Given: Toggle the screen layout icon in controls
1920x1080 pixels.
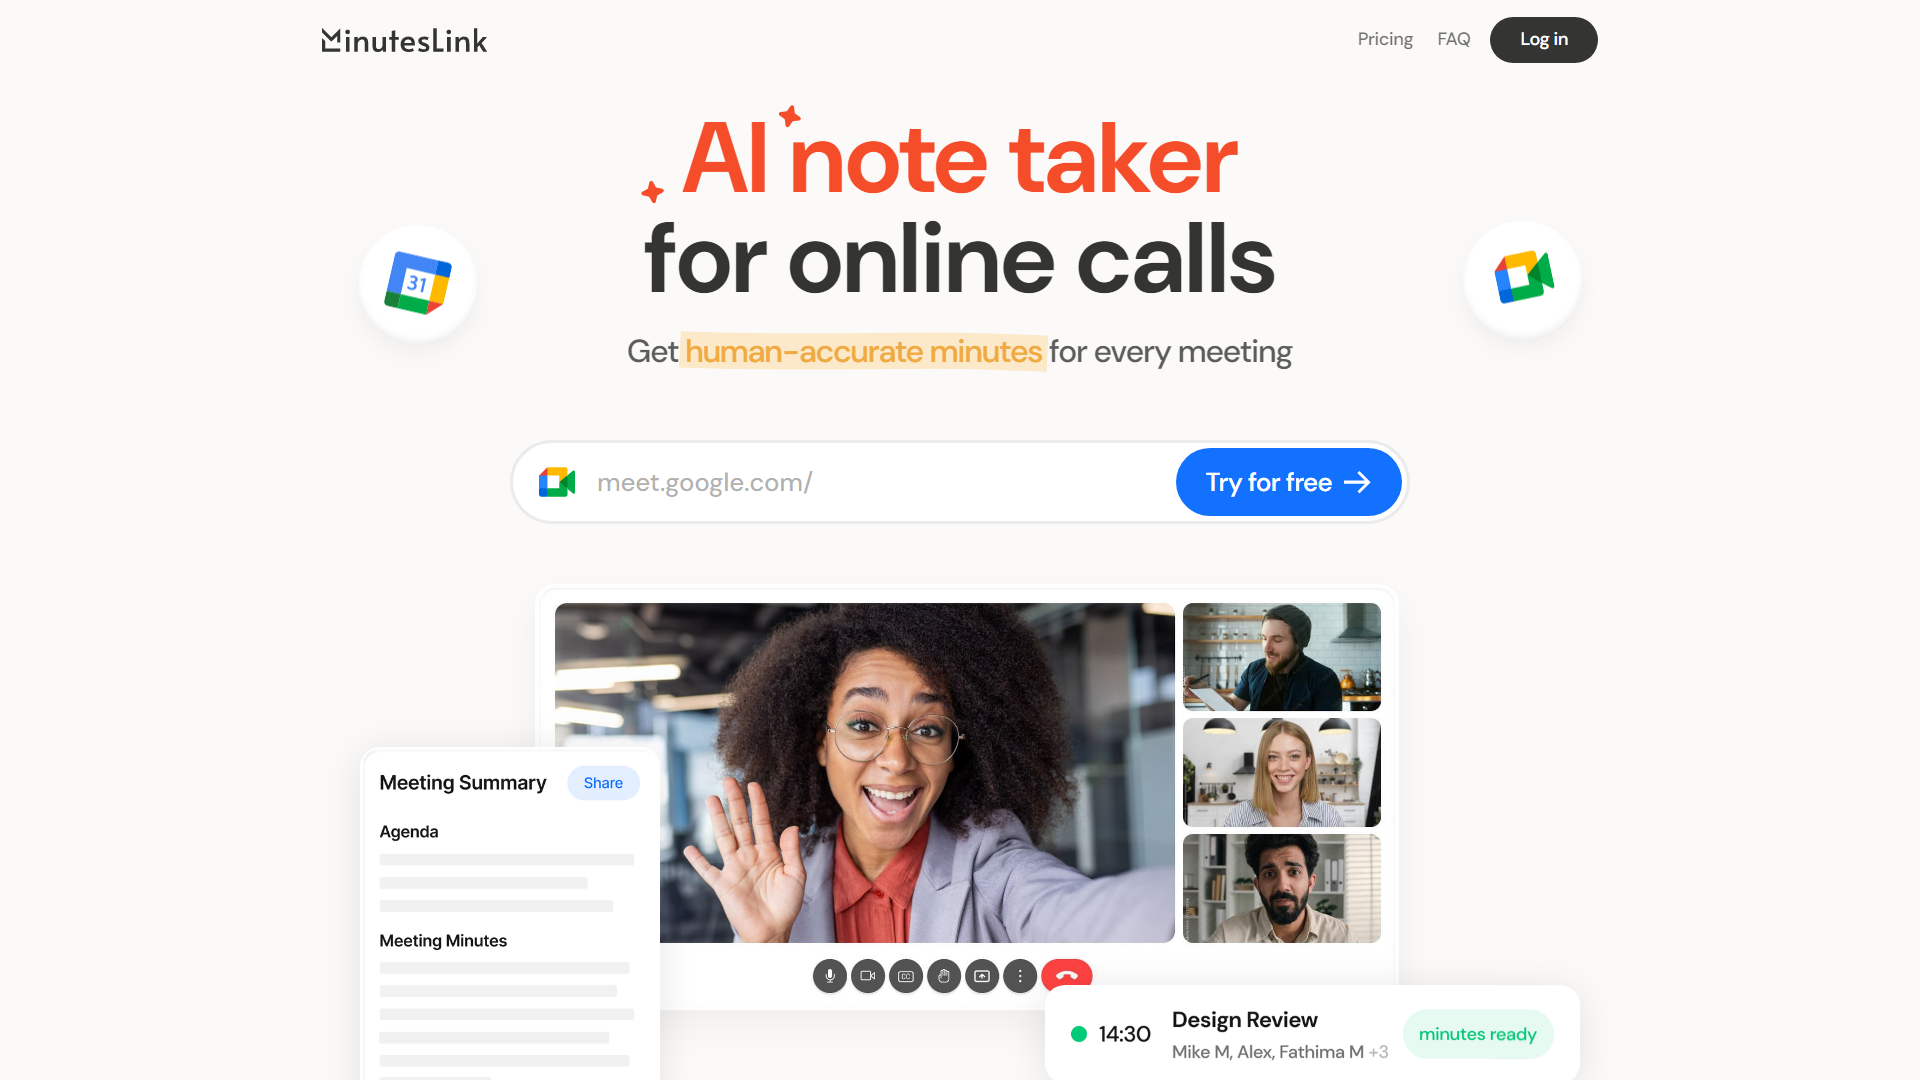Looking at the screenshot, I should [x=981, y=976].
